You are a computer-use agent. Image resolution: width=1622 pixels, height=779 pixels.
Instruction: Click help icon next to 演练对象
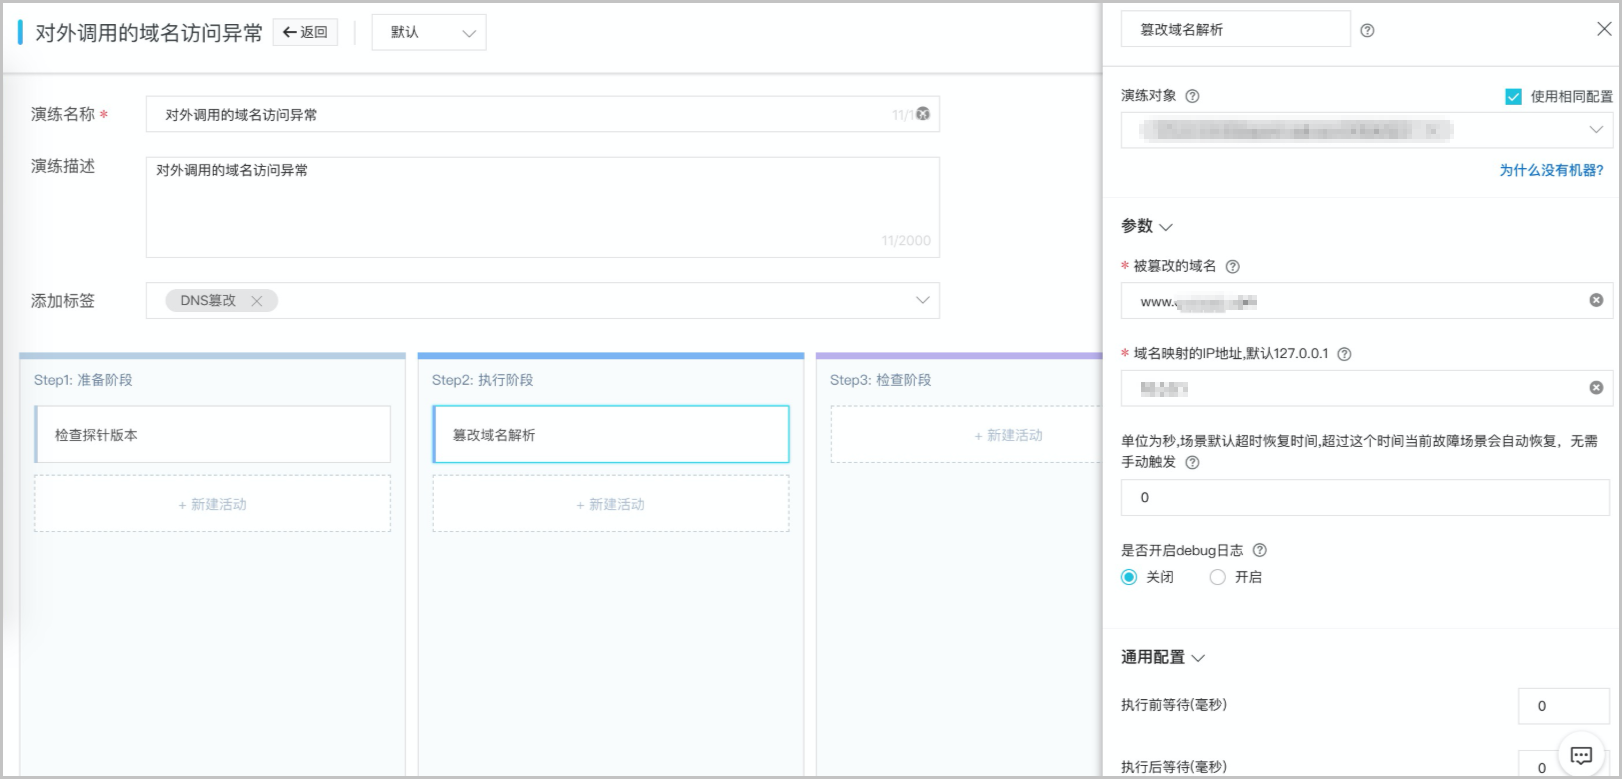point(1192,96)
